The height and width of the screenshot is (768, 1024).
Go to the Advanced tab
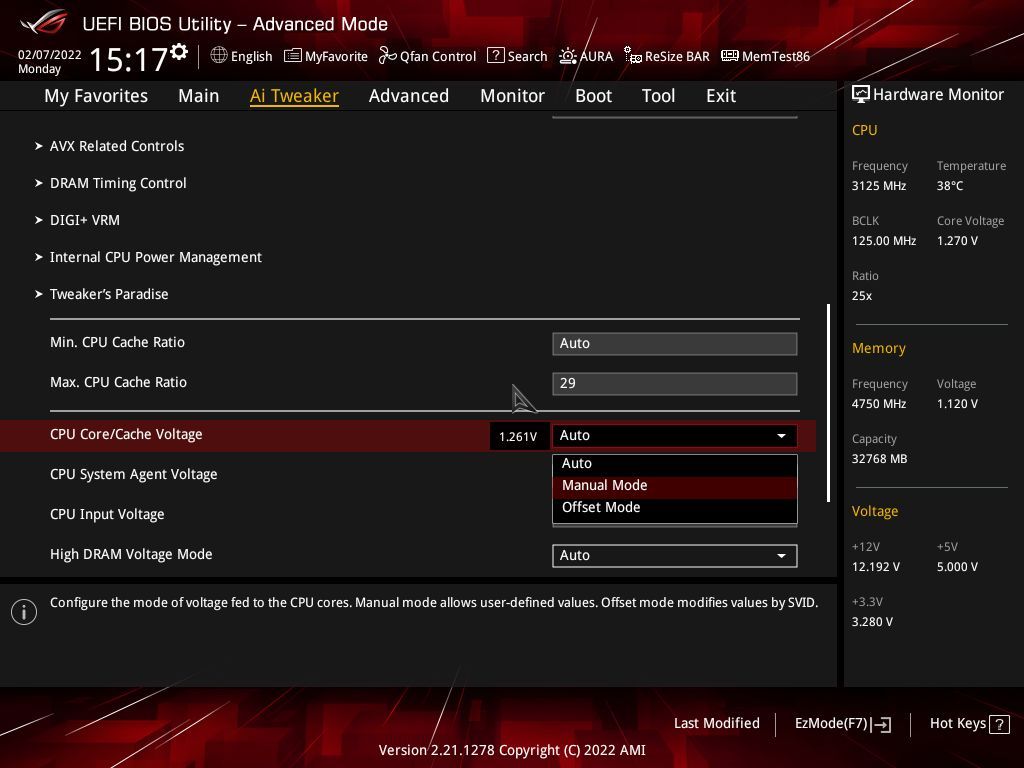pos(409,96)
